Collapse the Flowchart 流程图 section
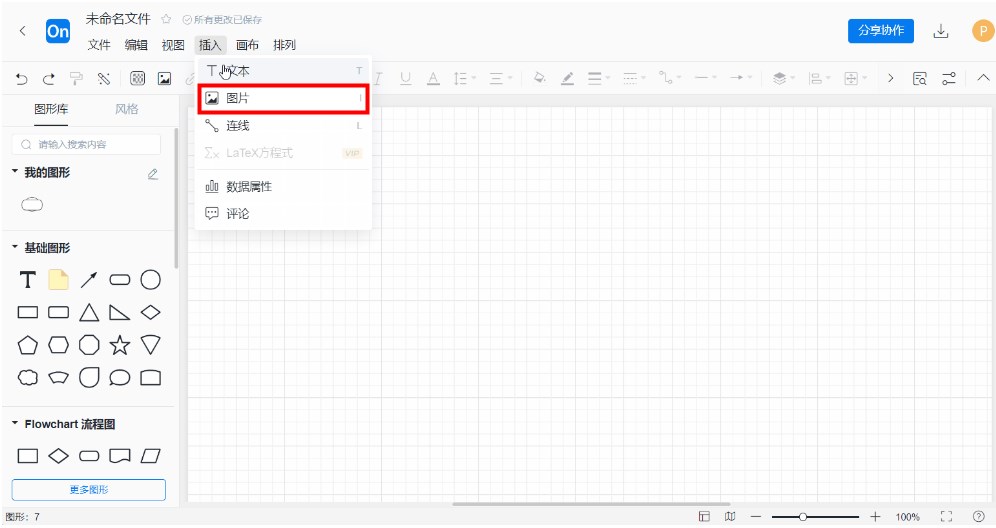 coord(15,423)
